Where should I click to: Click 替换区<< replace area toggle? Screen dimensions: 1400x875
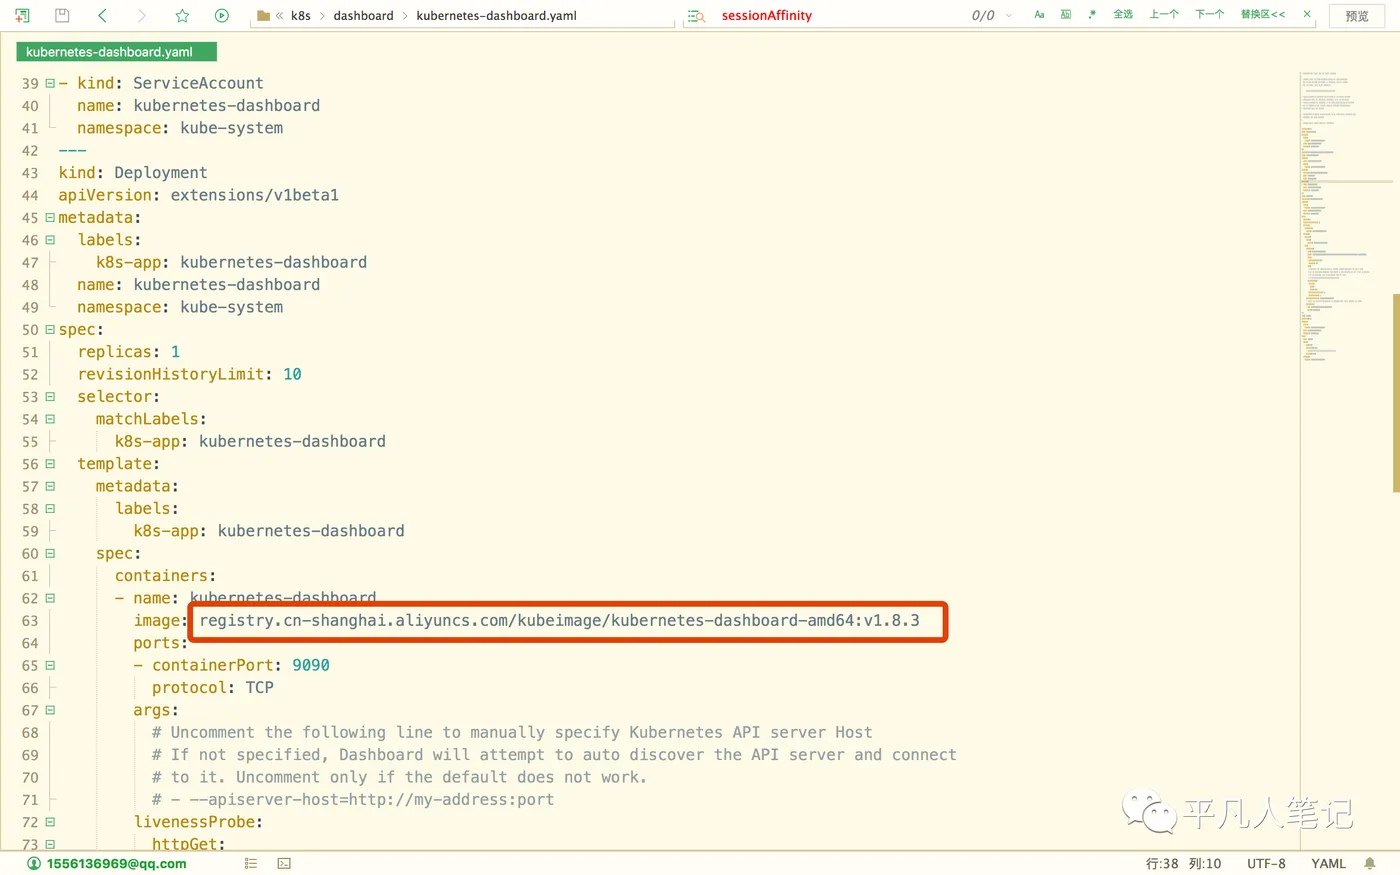tap(1263, 15)
